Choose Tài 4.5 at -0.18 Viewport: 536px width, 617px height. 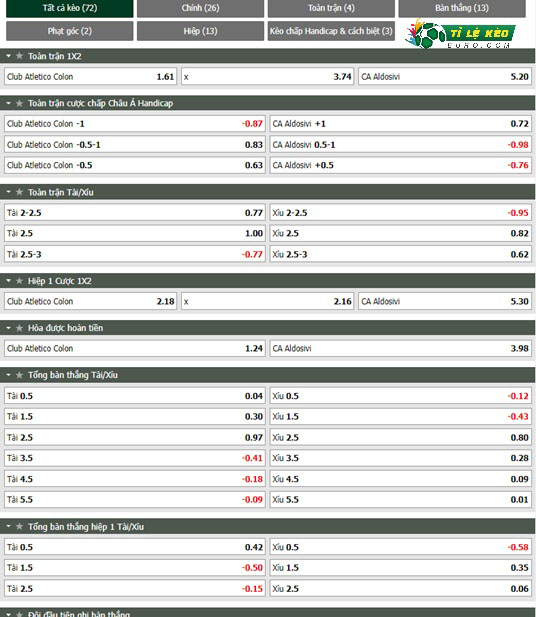135,479
